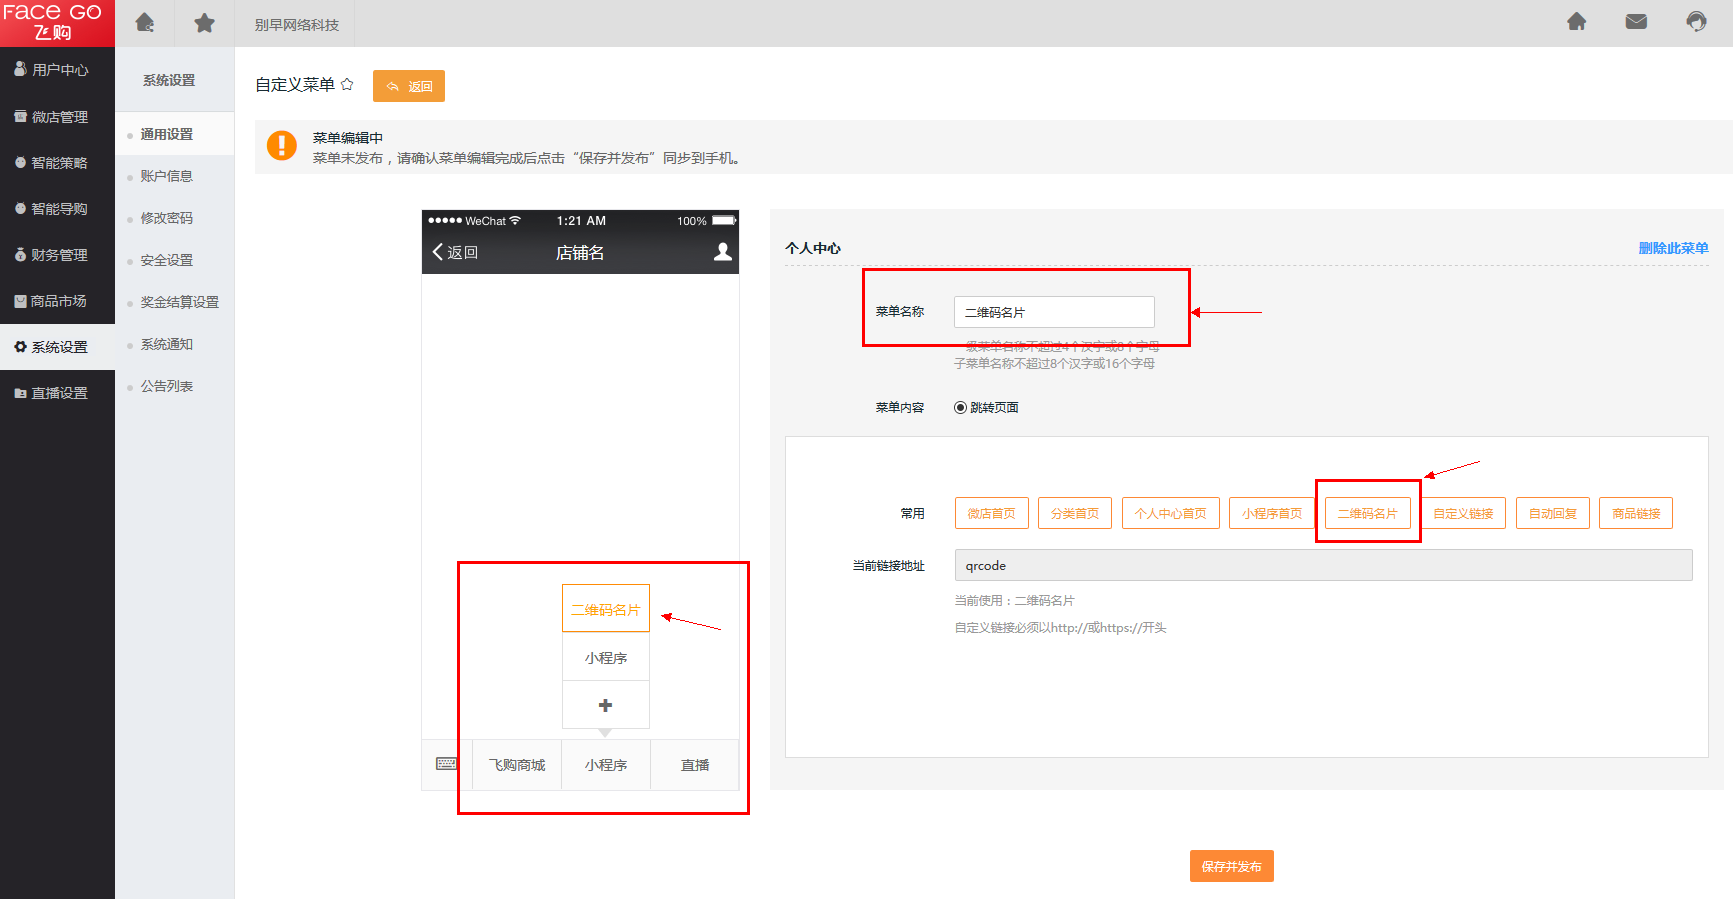The width and height of the screenshot is (1733, 899).
Task: Click the 删除此菜单 link
Action: click(1672, 248)
